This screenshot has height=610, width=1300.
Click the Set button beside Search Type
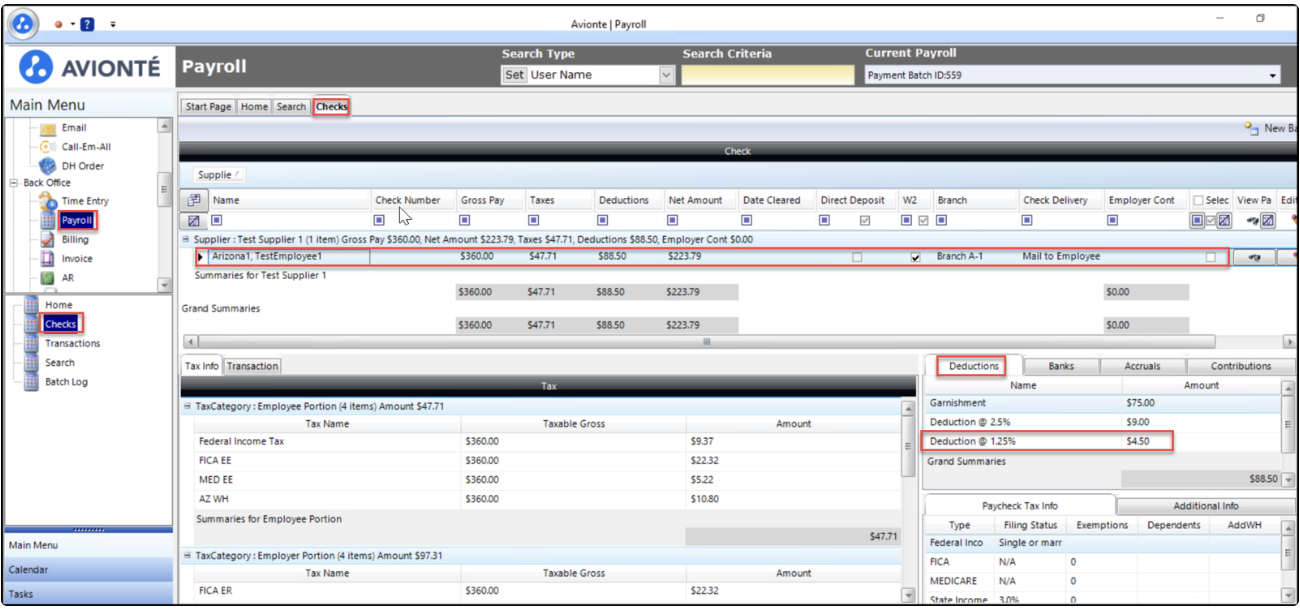(x=514, y=75)
